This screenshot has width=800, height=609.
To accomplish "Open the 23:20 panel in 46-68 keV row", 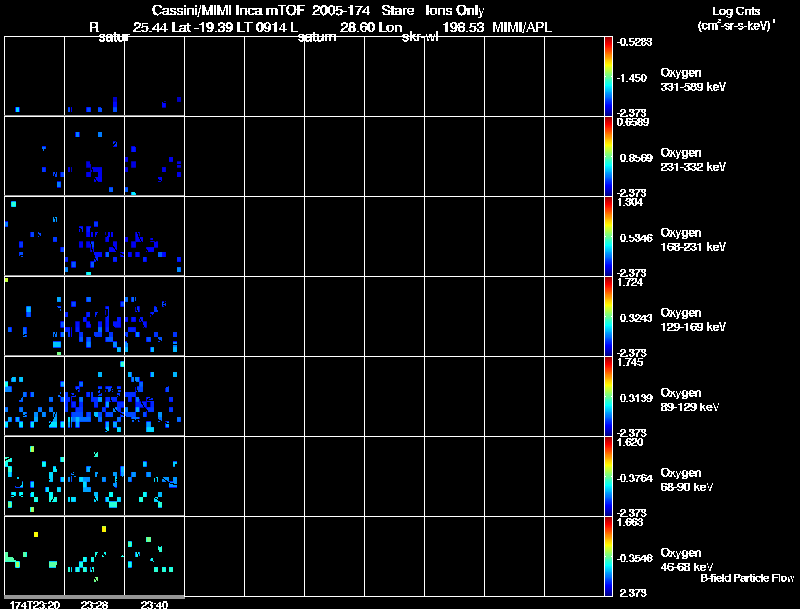I will pyautogui.click(x=35, y=556).
